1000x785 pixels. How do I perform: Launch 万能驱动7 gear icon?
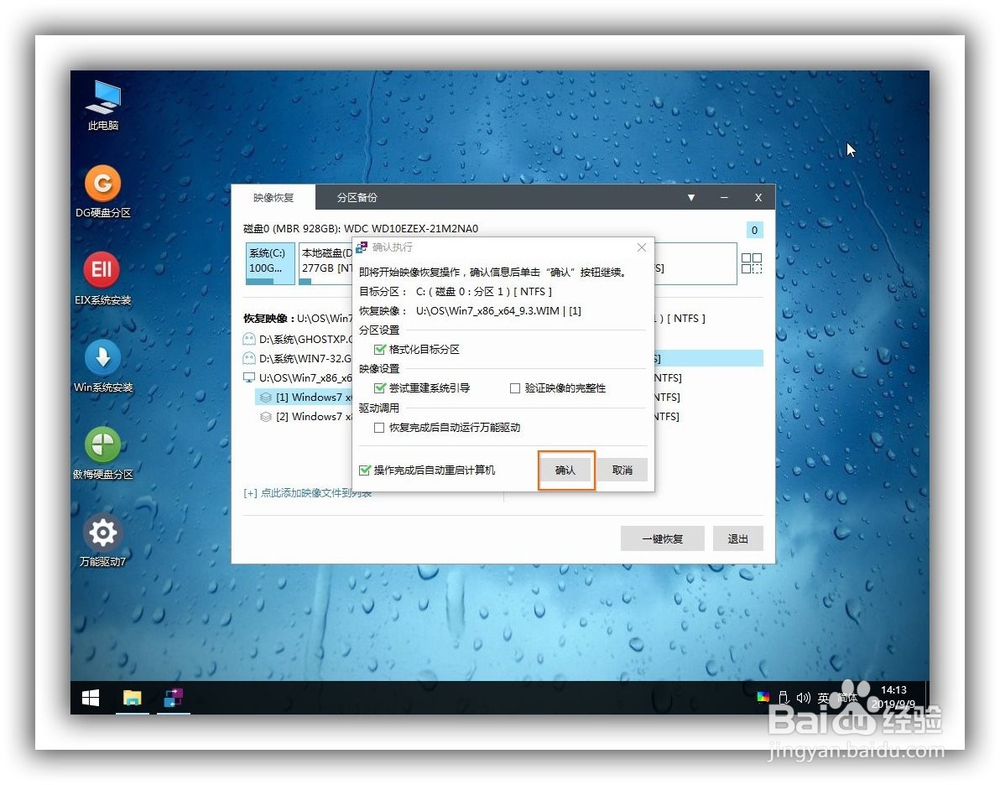[103, 540]
